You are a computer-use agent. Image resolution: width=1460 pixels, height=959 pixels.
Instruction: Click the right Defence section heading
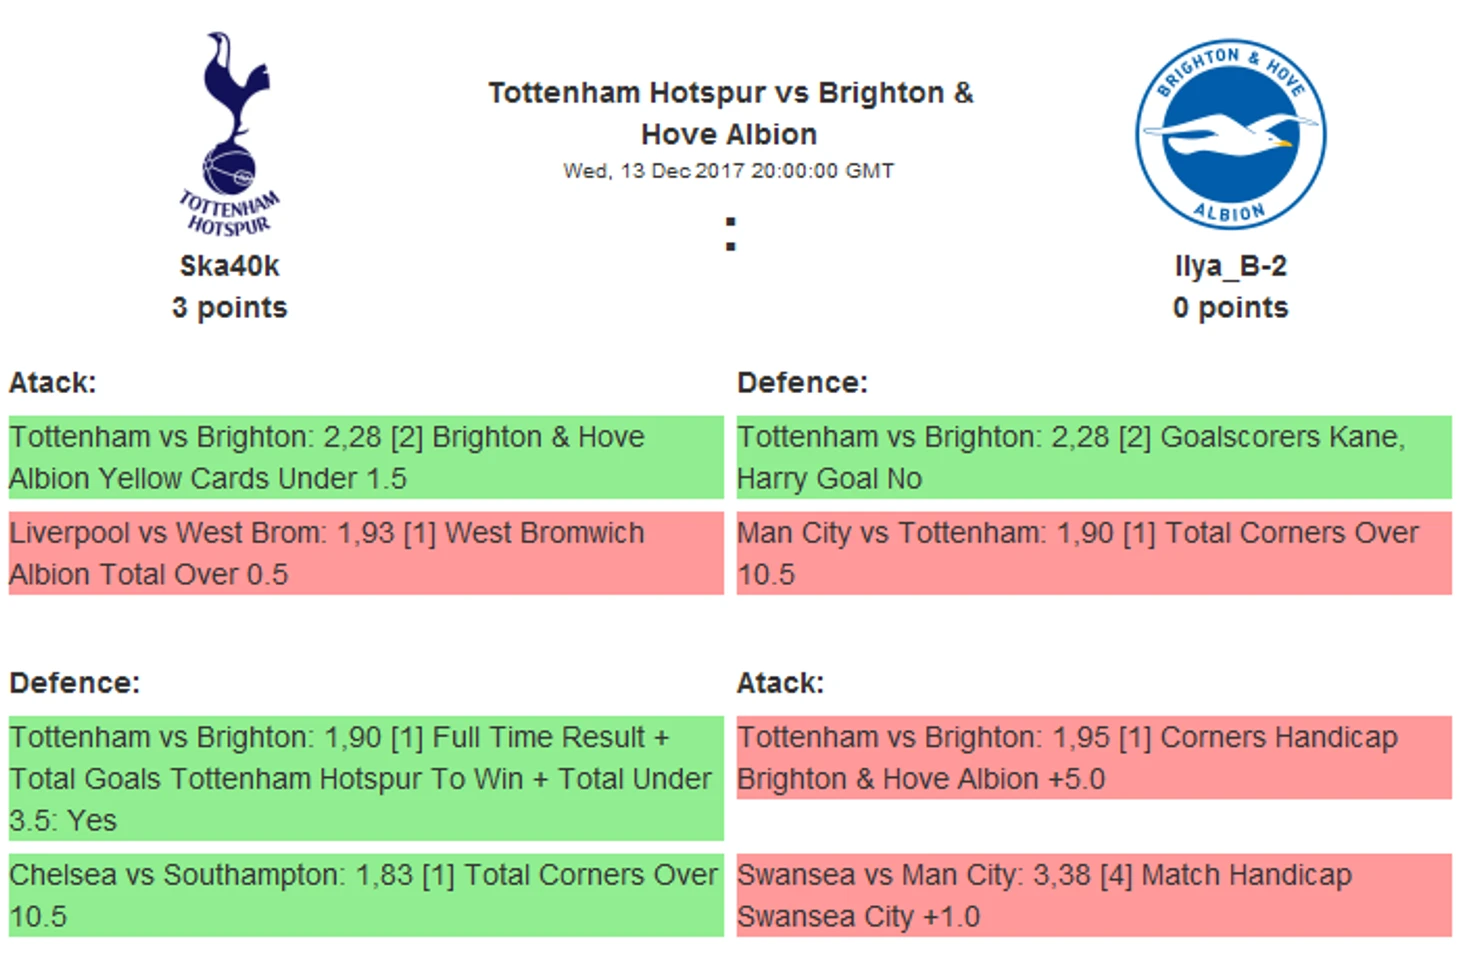tap(802, 383)
